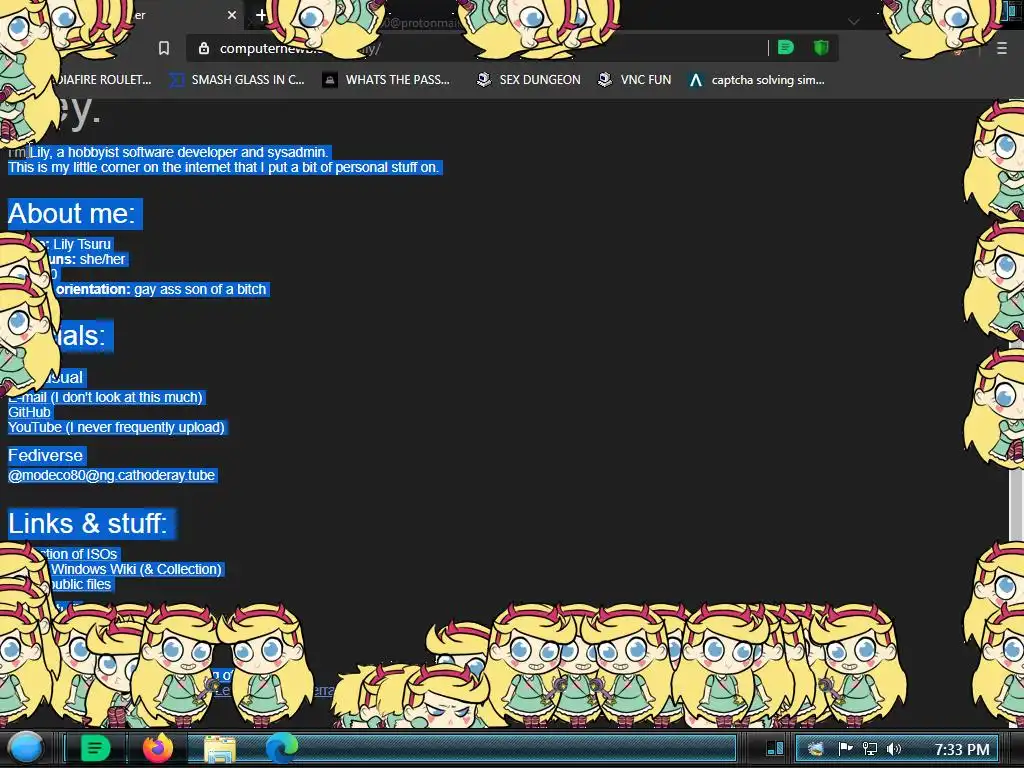The image size is (1024, 768).
Task: Open the collection of ISOs link
Action: point(80,554)
